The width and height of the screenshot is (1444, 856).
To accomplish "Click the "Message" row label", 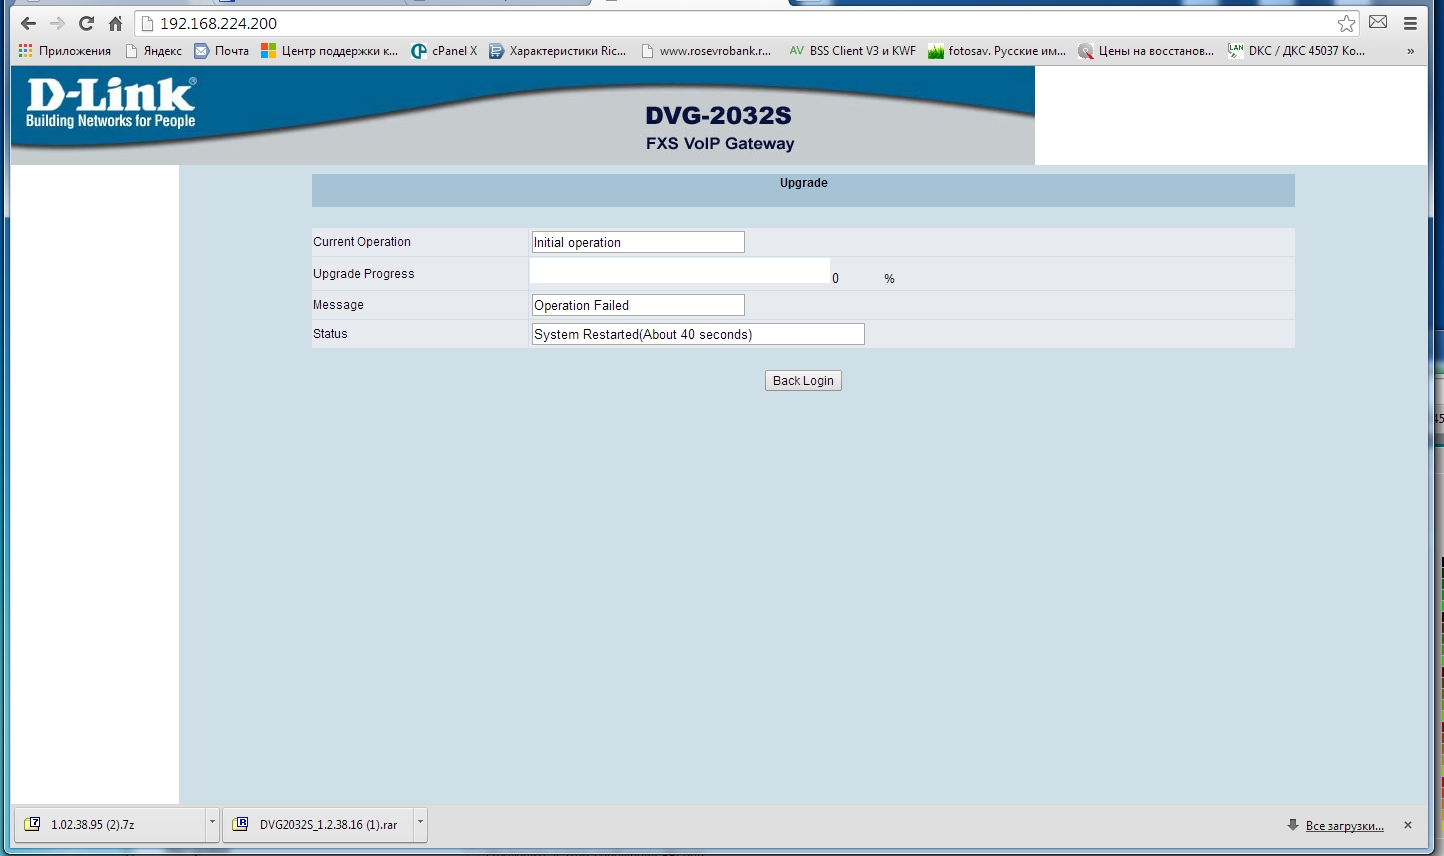I will tap(339, 305).
